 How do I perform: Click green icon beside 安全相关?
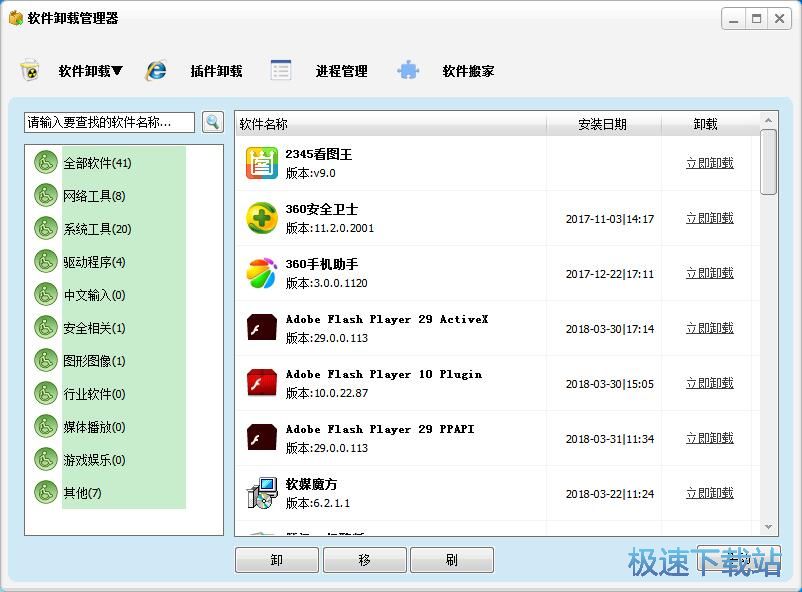click(x=46, y=327)
